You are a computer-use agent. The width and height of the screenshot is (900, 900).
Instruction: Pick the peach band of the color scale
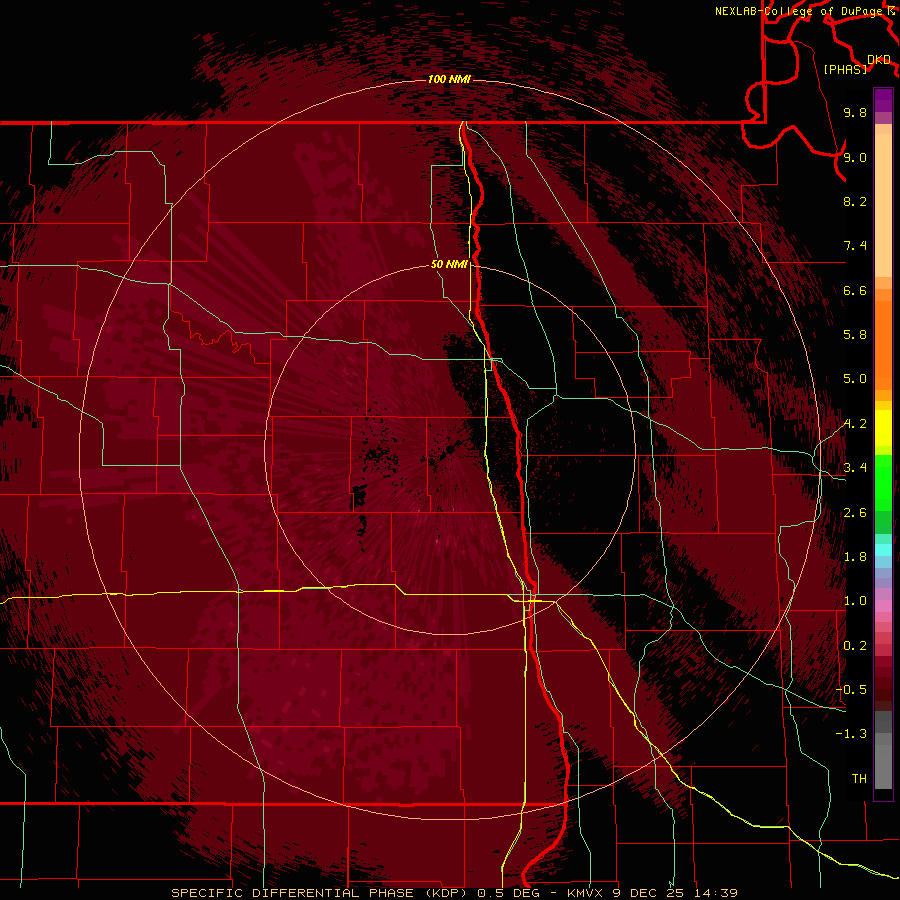883,207
